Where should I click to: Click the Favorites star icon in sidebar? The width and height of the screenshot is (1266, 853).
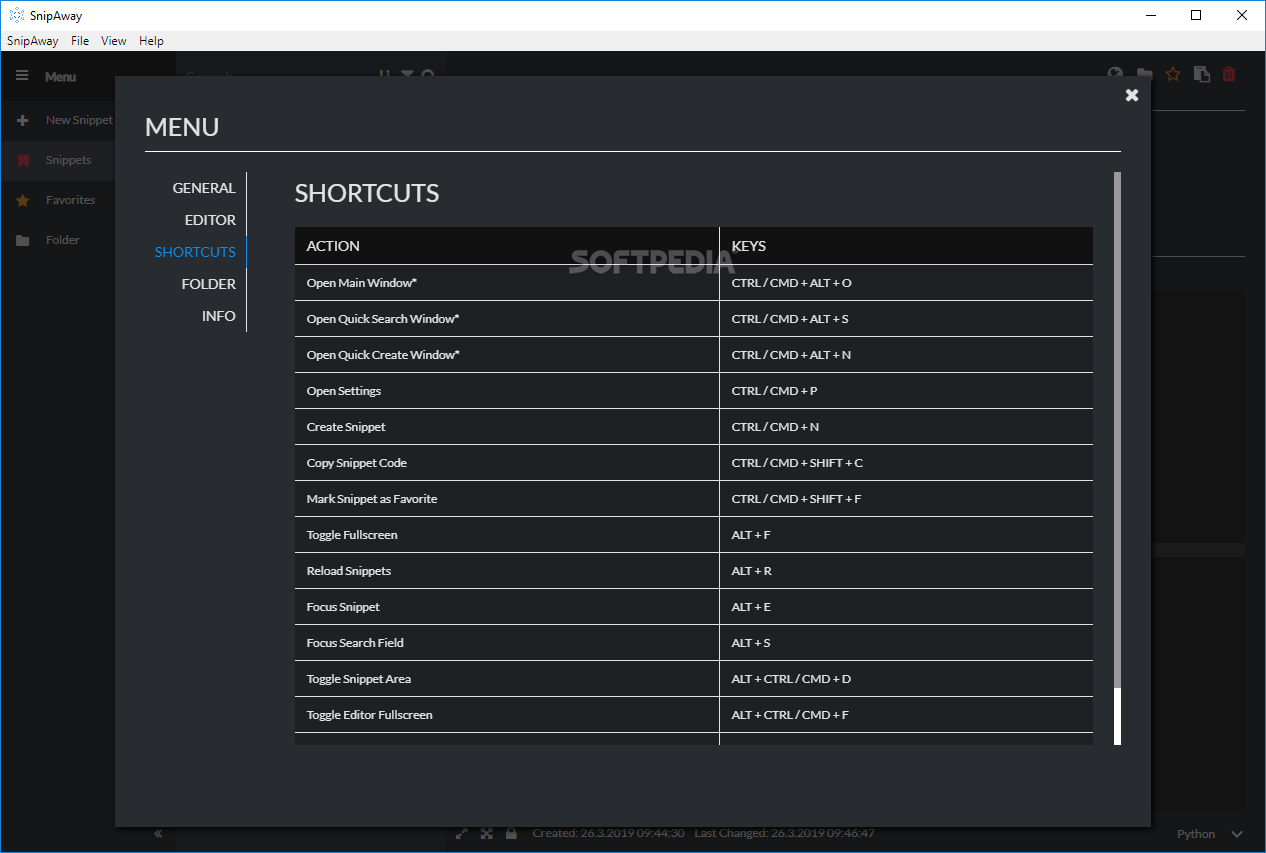[23, 200]
